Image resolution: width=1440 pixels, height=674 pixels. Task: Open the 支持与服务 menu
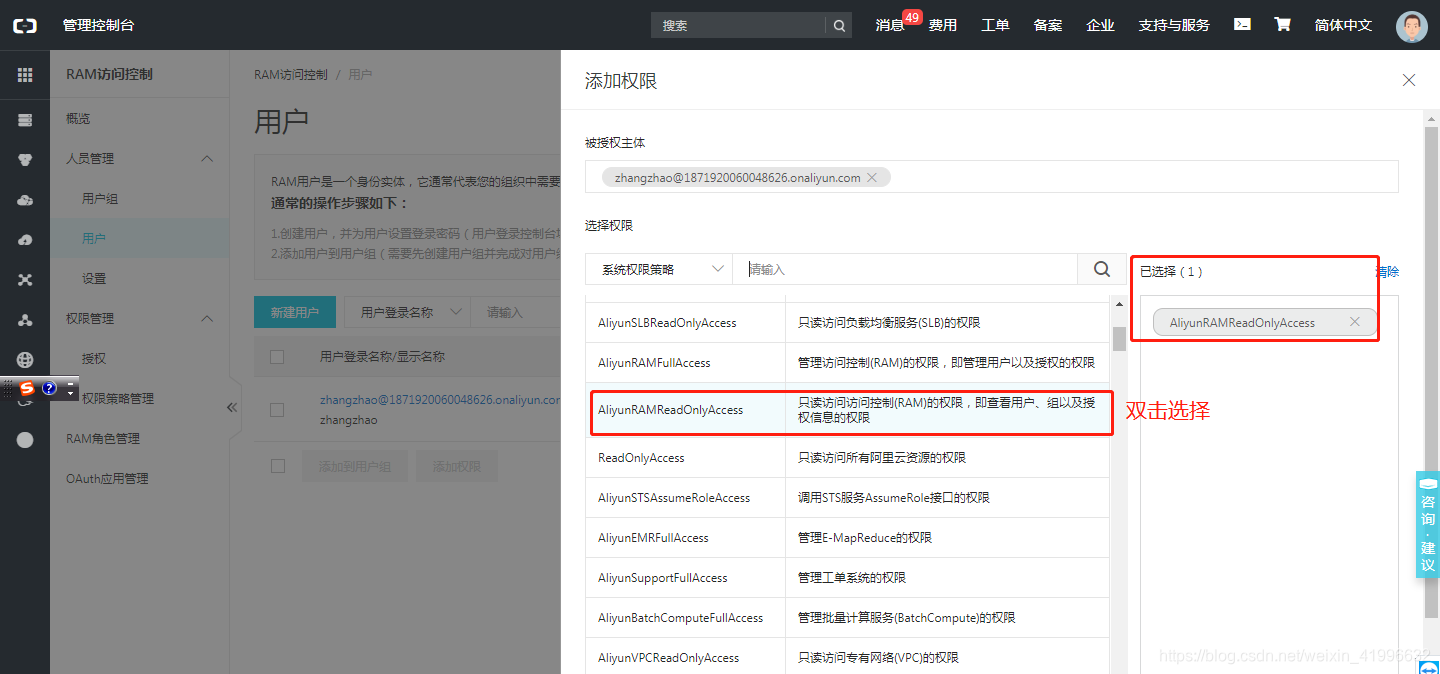tap(1174, 25)
